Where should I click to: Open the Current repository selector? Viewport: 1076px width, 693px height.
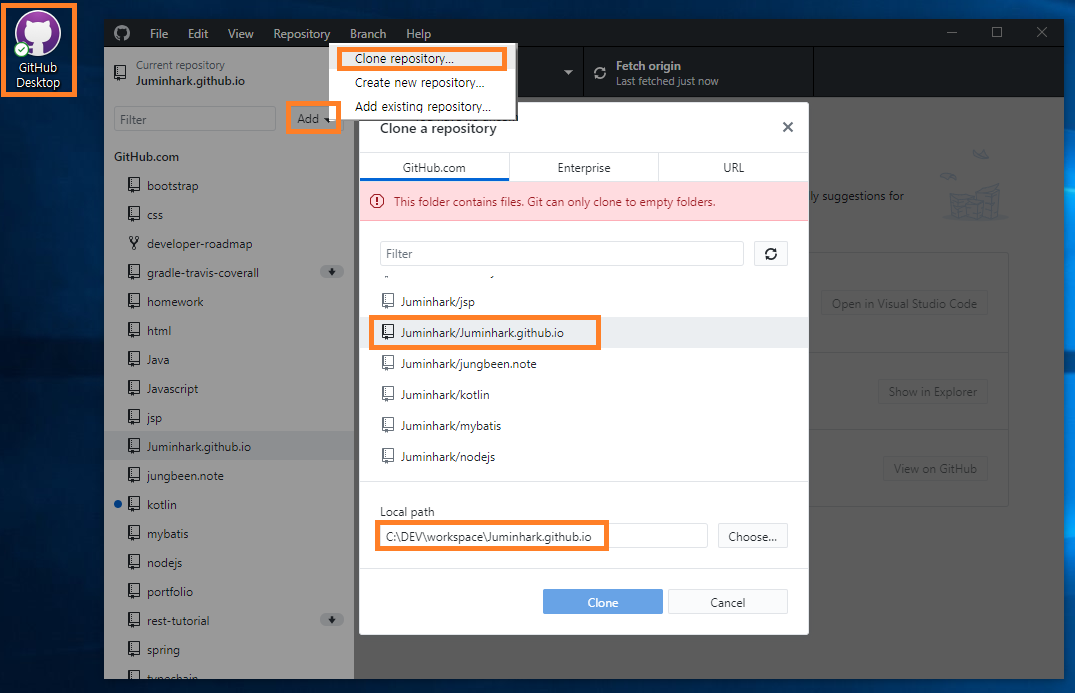coord(217,73)
